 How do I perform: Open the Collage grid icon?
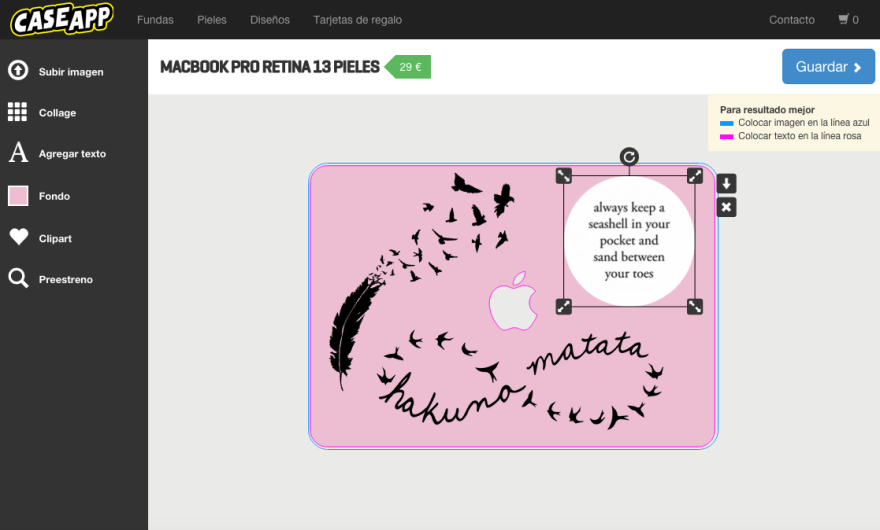tap(17, 112)
